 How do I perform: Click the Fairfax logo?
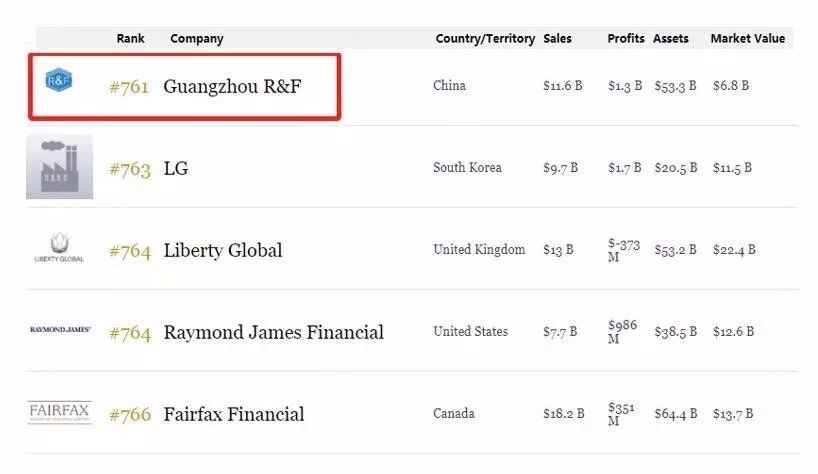(59, 412)
